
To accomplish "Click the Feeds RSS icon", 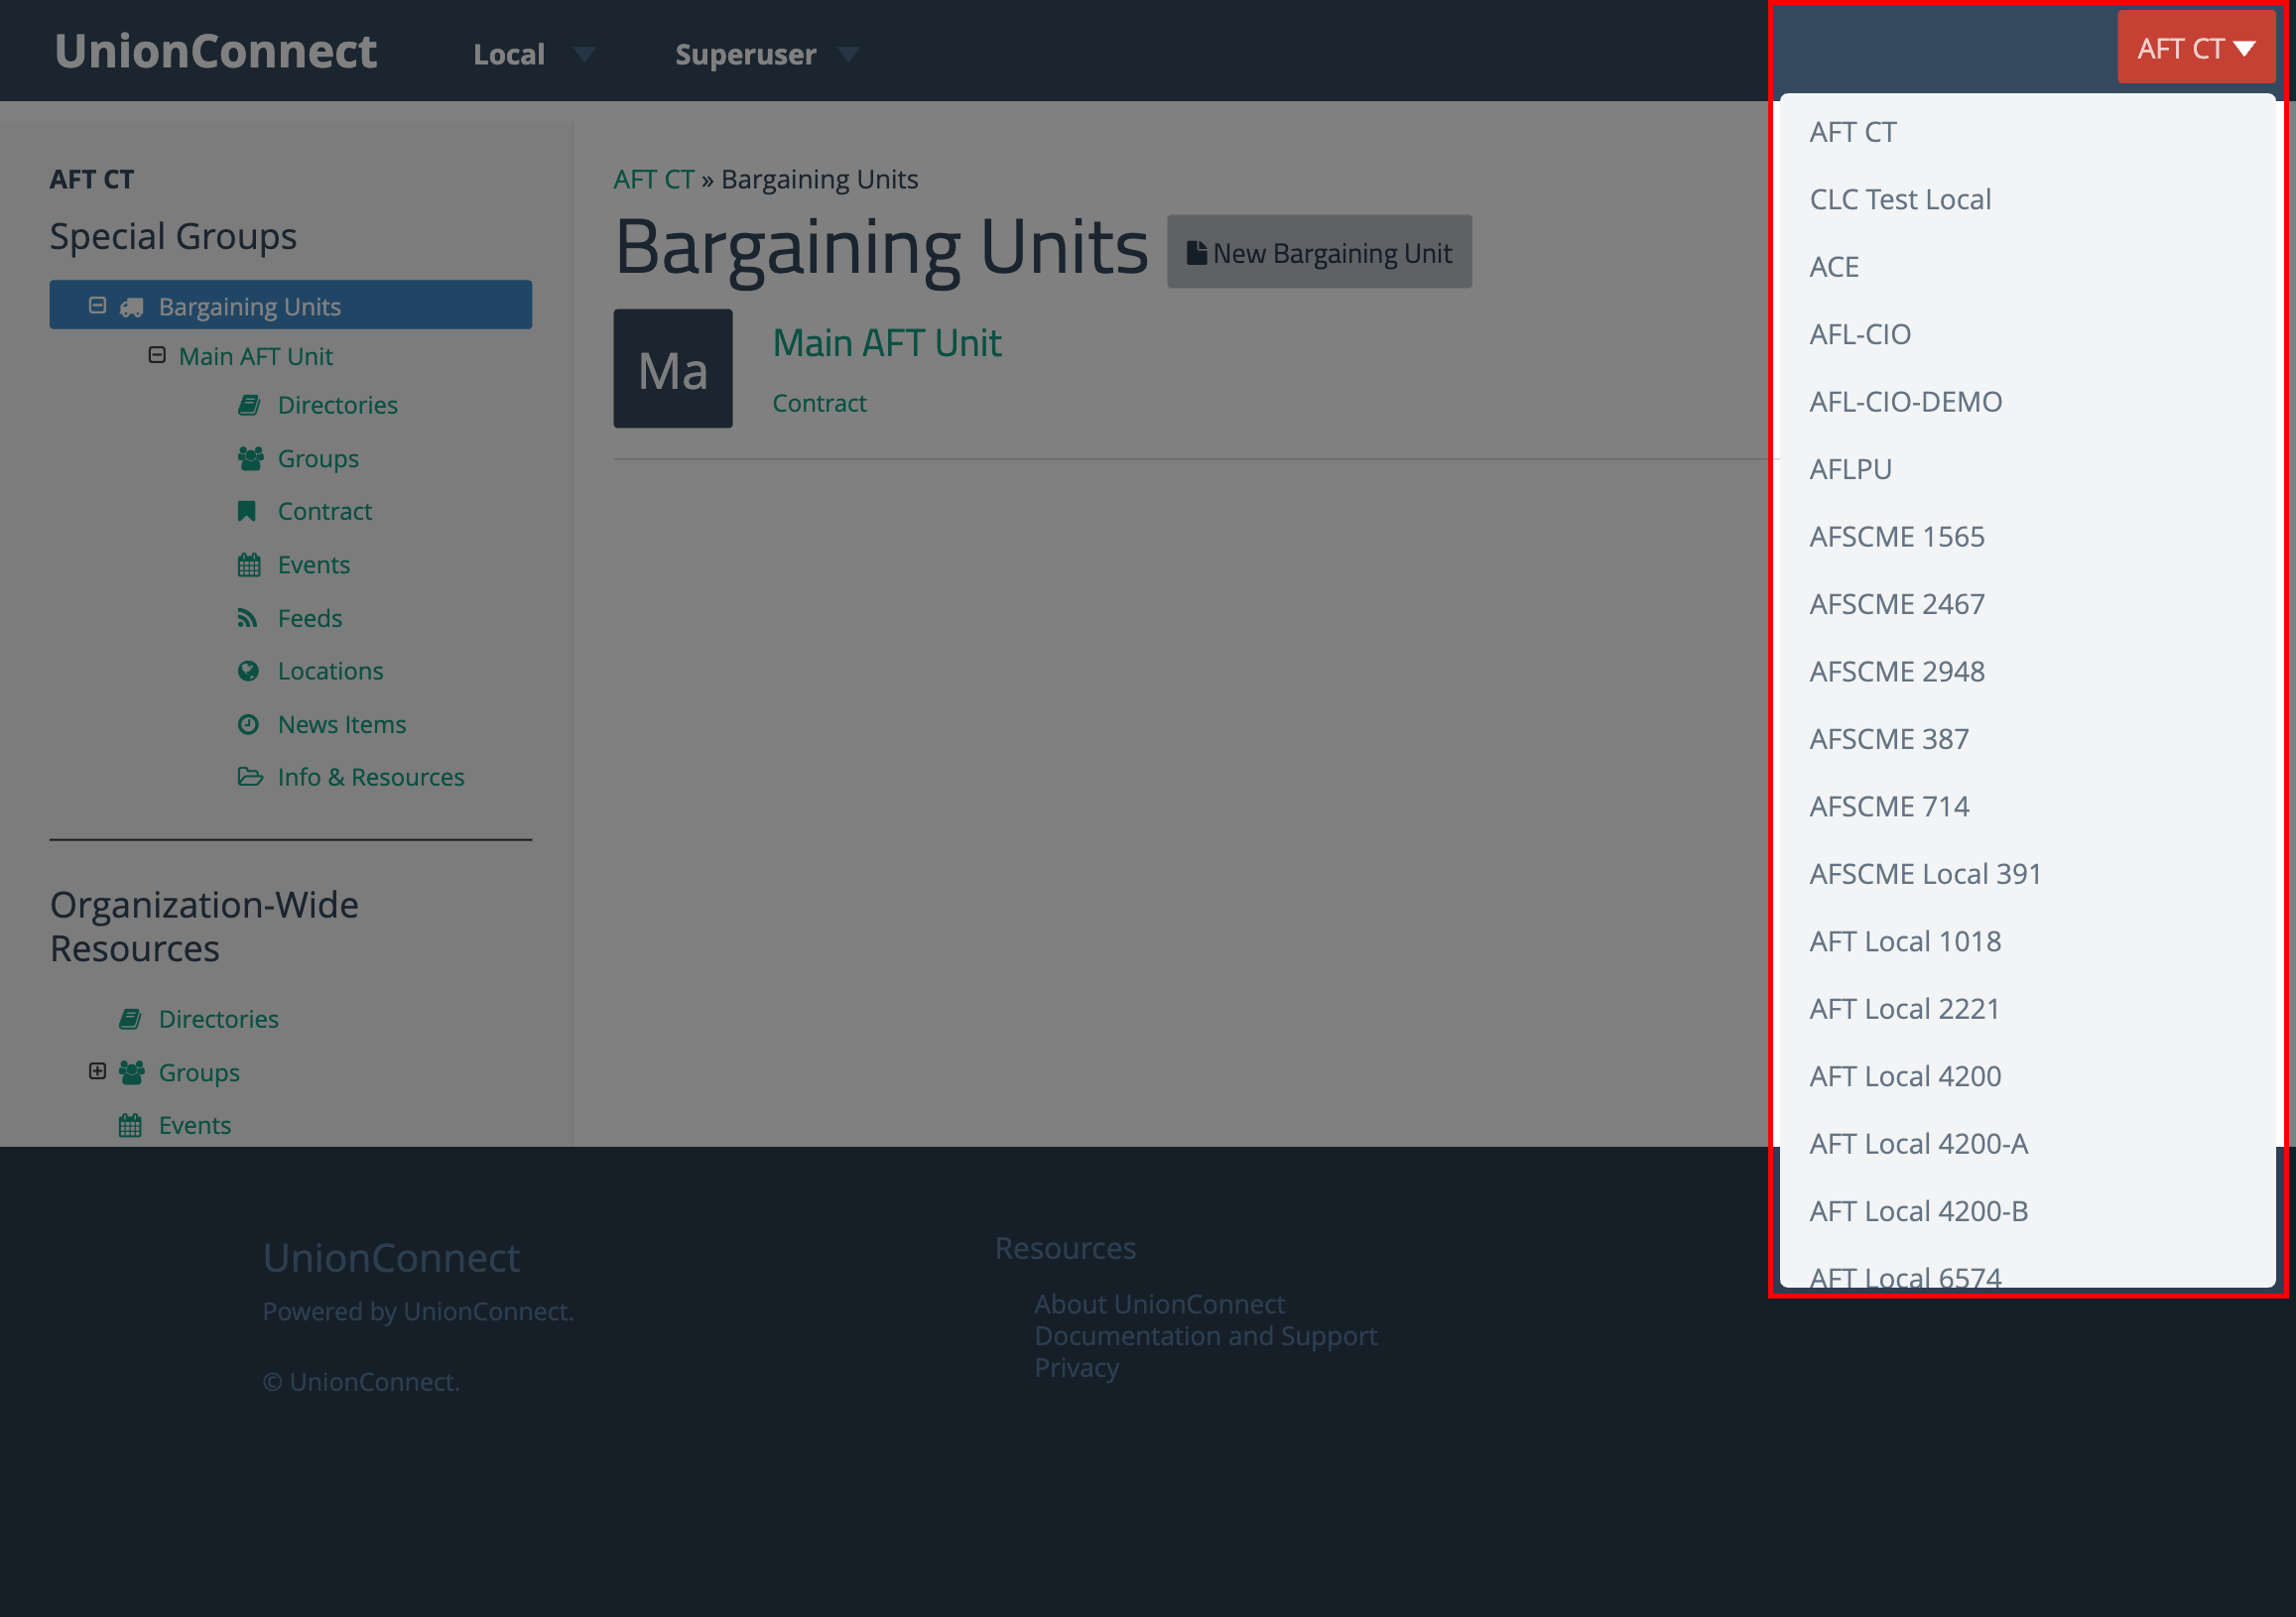I will click(248, 618).
